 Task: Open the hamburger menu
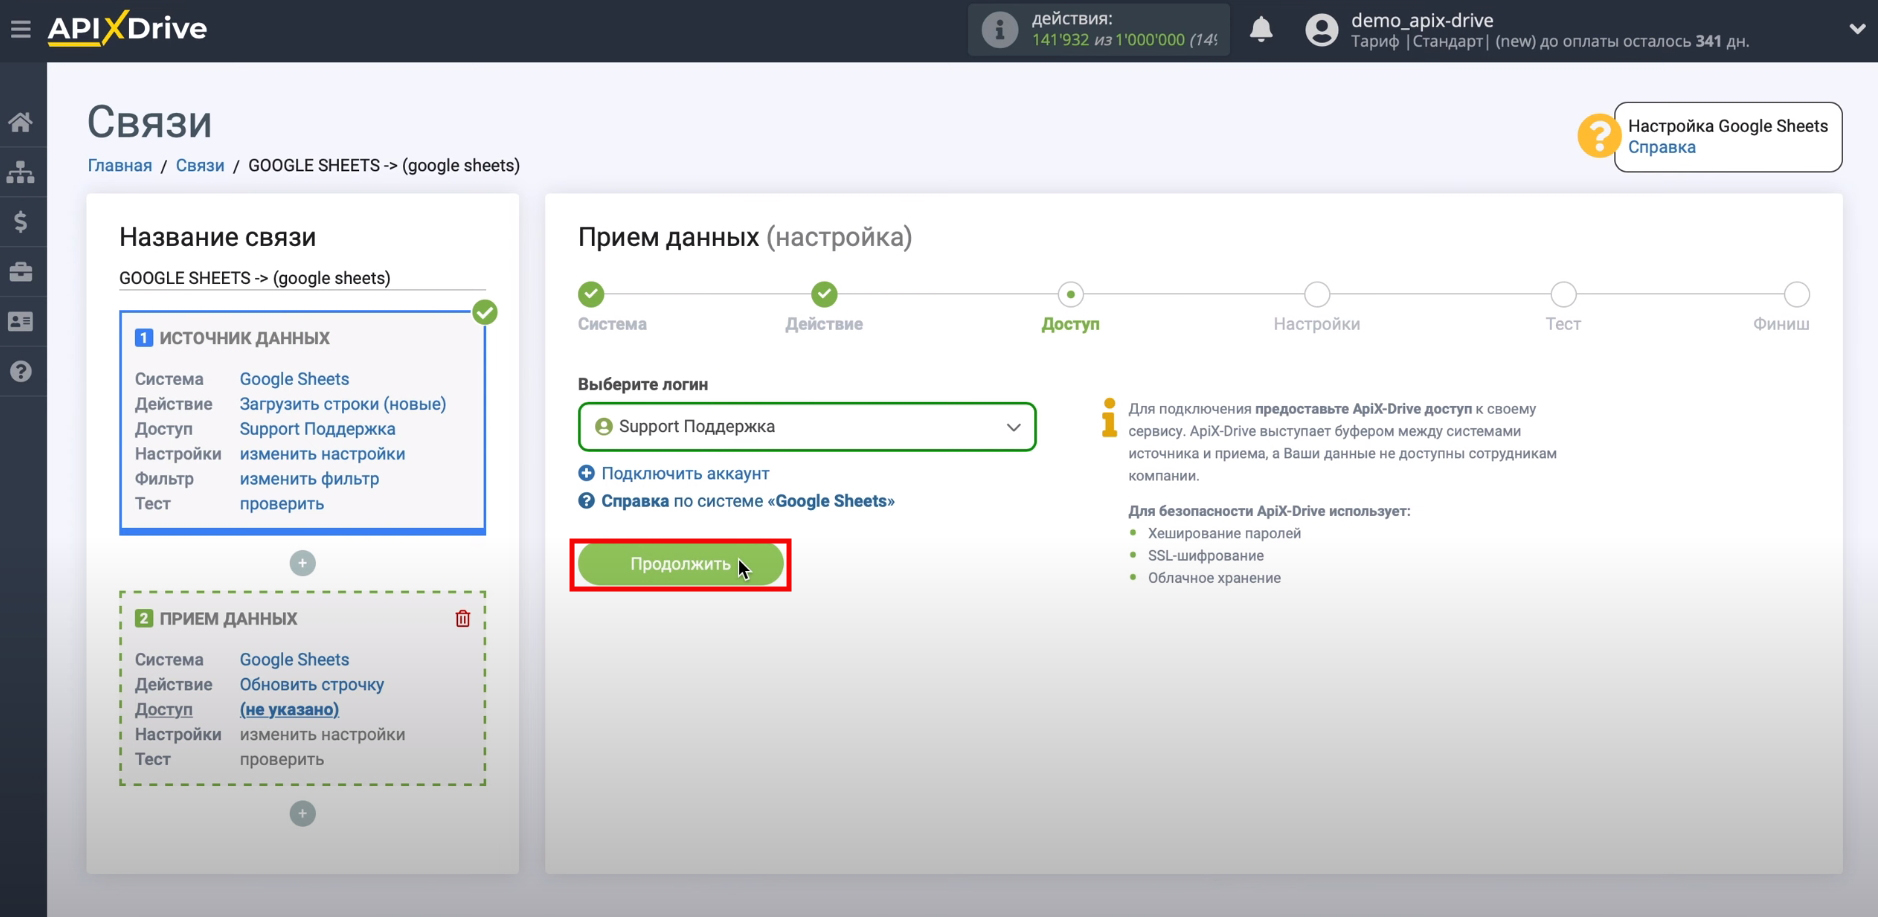pyautogui.click(x=20, y=29)
